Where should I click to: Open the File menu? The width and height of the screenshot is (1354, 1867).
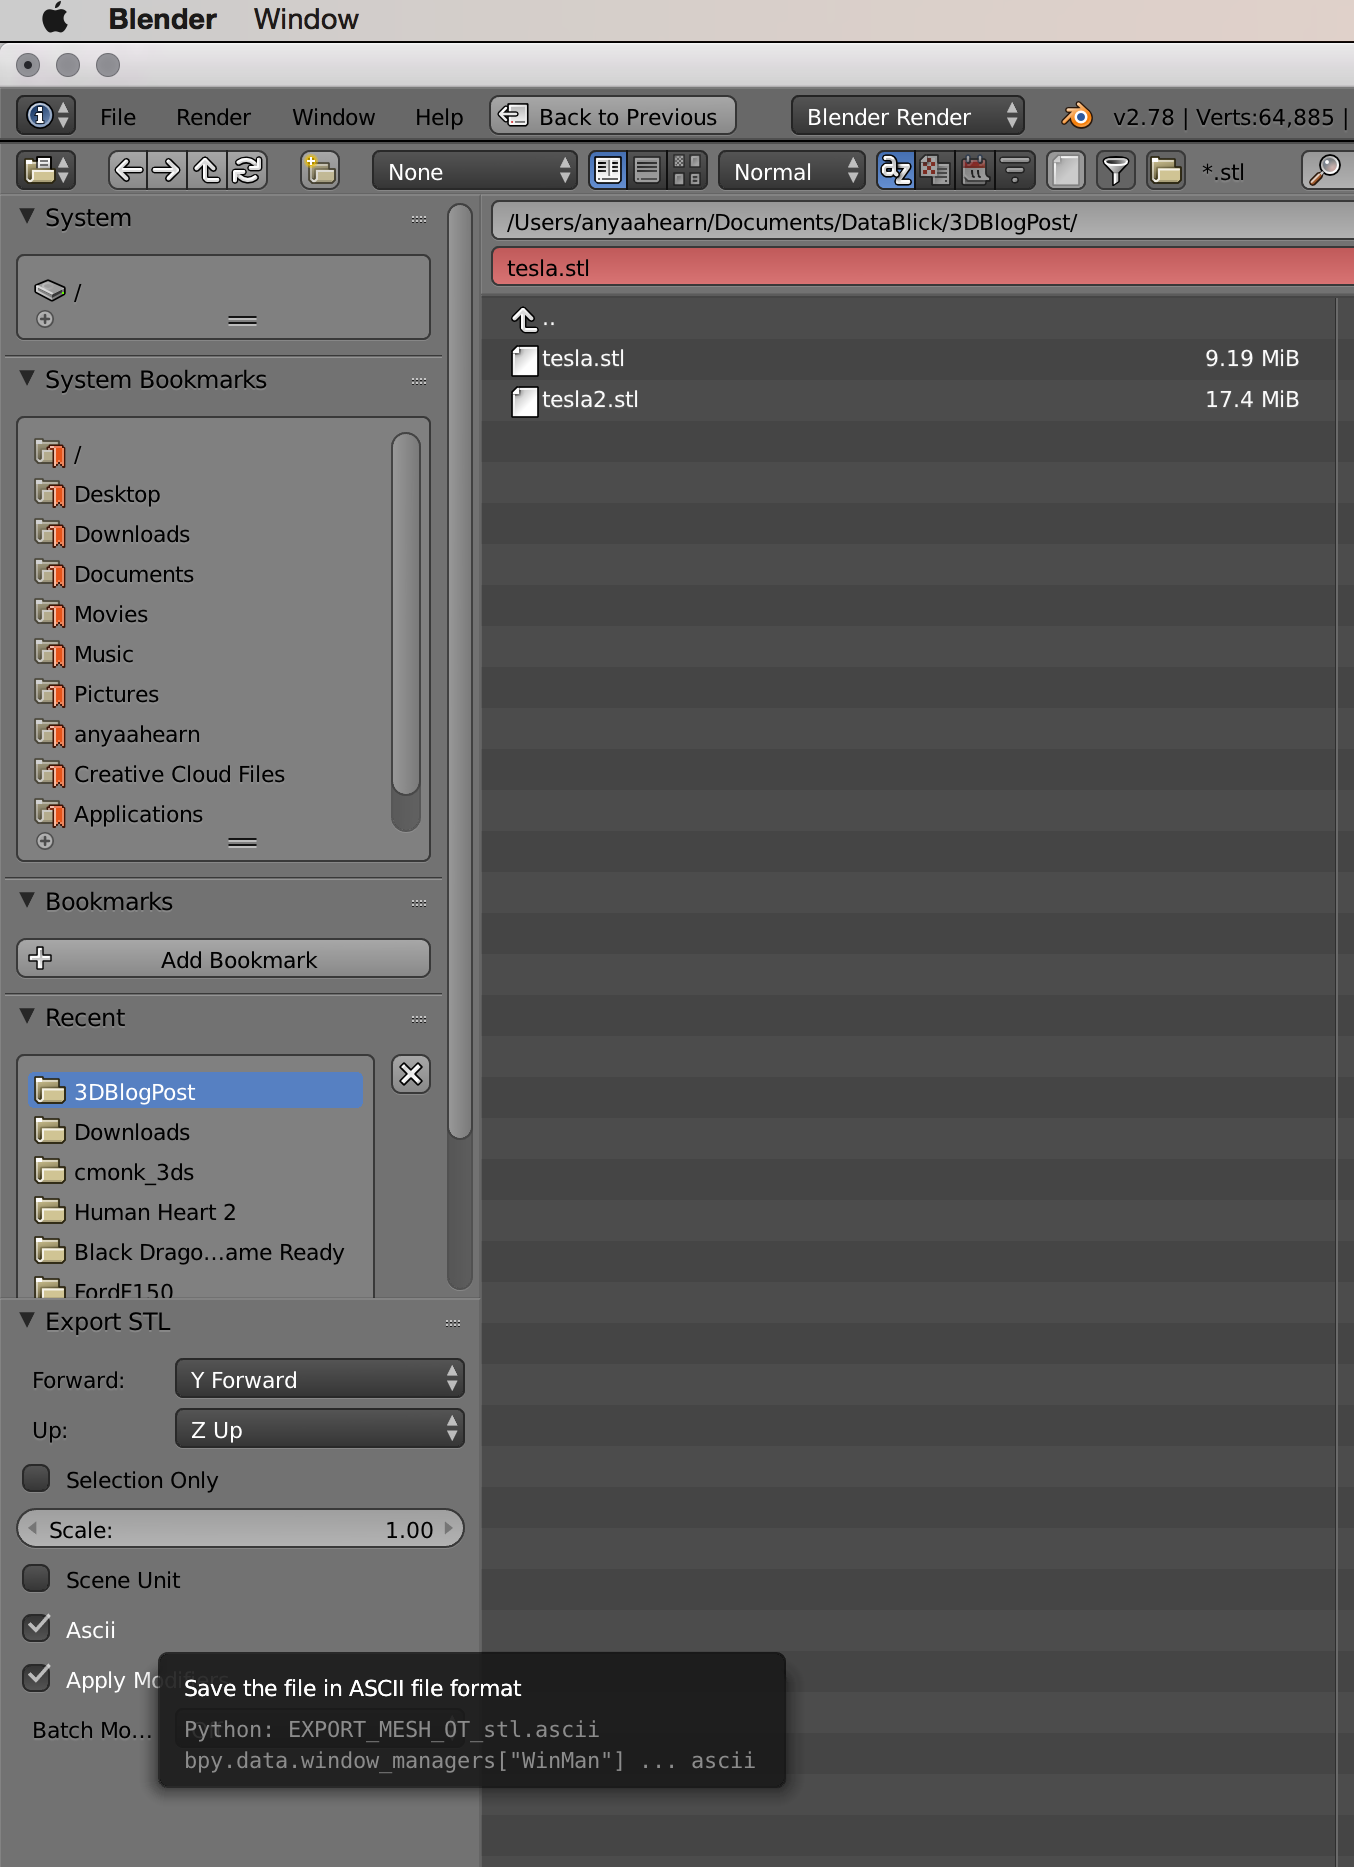[x=118, y=117]
